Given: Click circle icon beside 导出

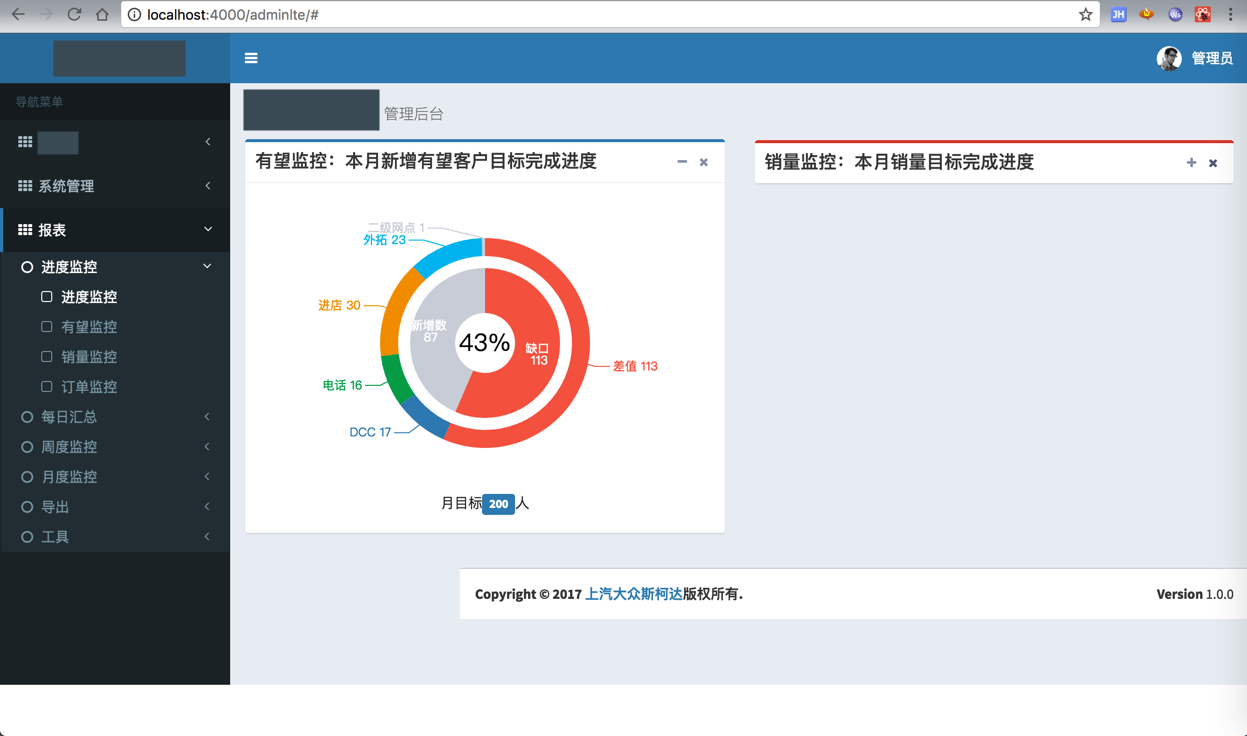Looking at the screenshot, I should click(27, 507).
